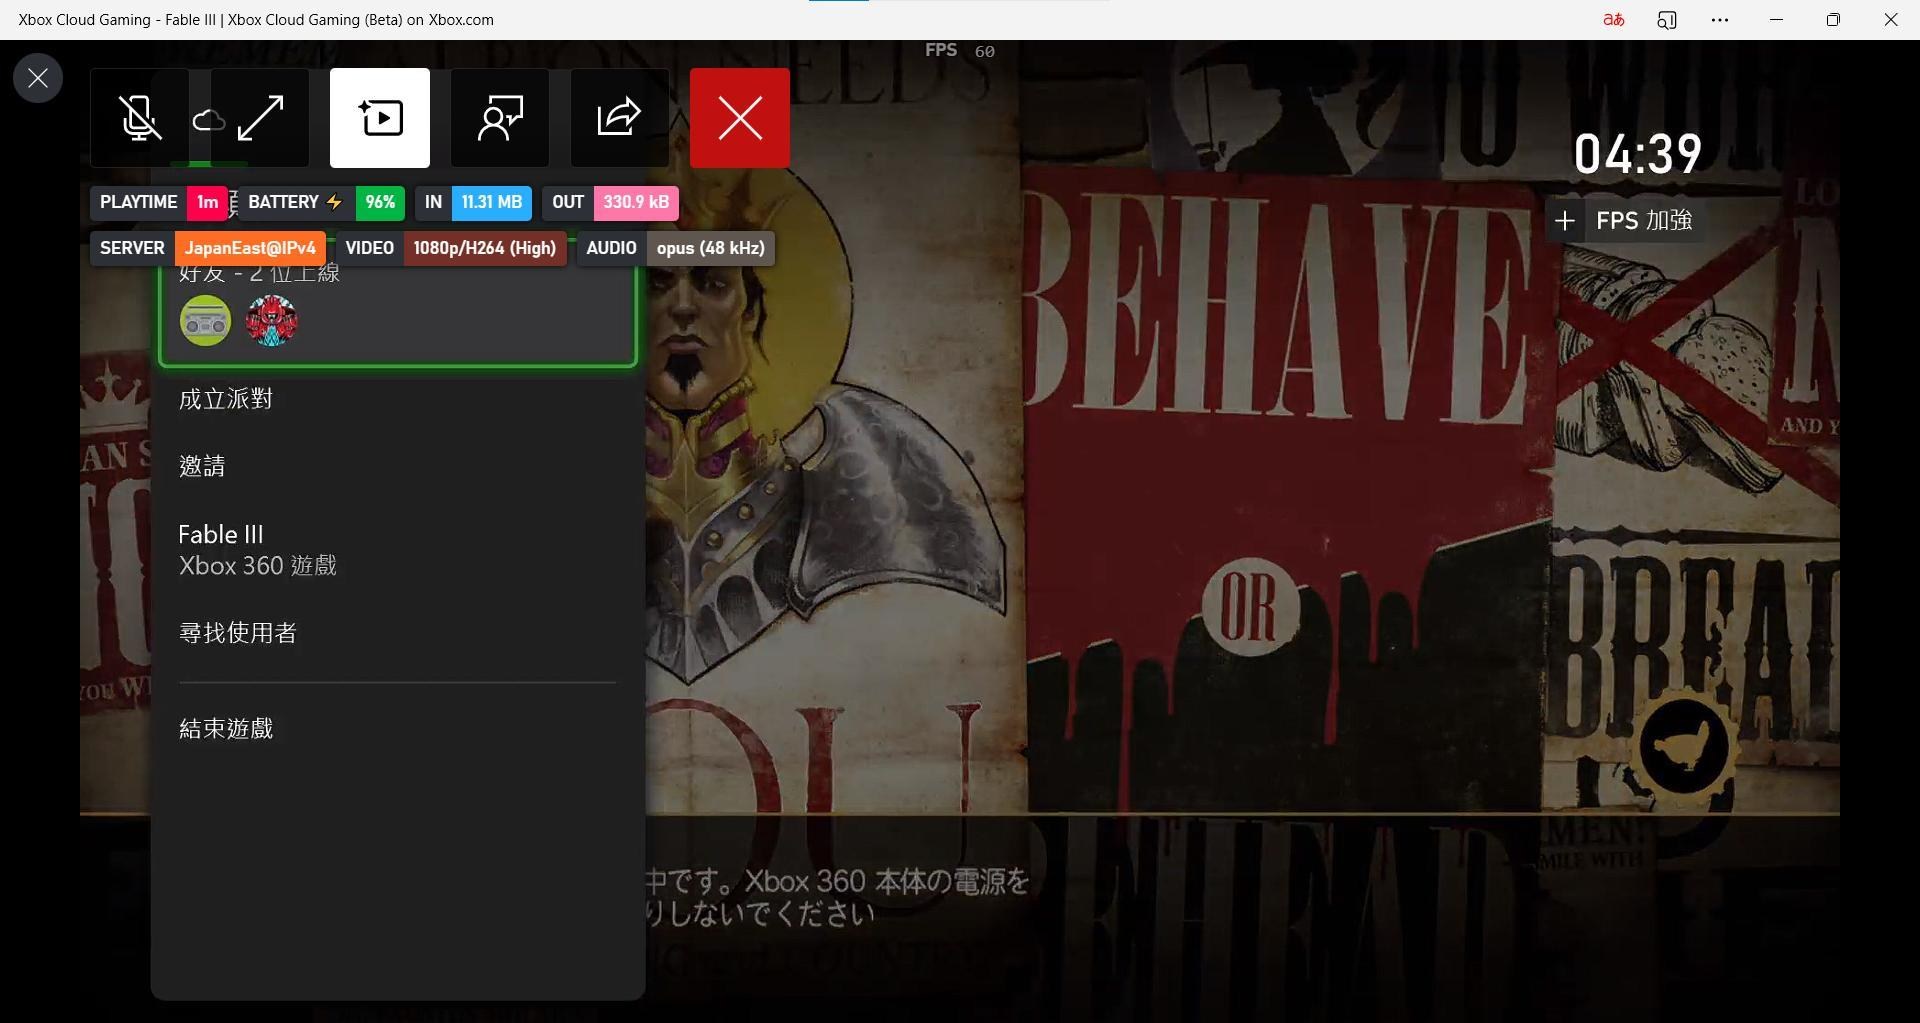Click the SERVER JapanEast@IPv4 badge
The image size is (1920, 1023).
[x=207, y=248]
